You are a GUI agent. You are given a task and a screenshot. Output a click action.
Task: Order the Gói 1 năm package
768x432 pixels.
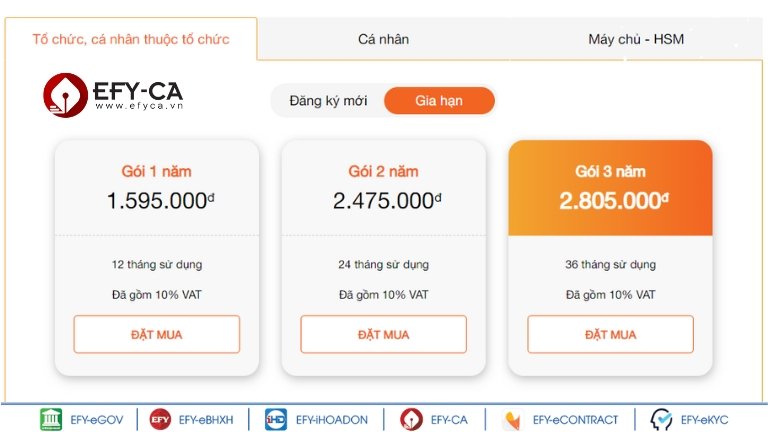pos(157,335)
